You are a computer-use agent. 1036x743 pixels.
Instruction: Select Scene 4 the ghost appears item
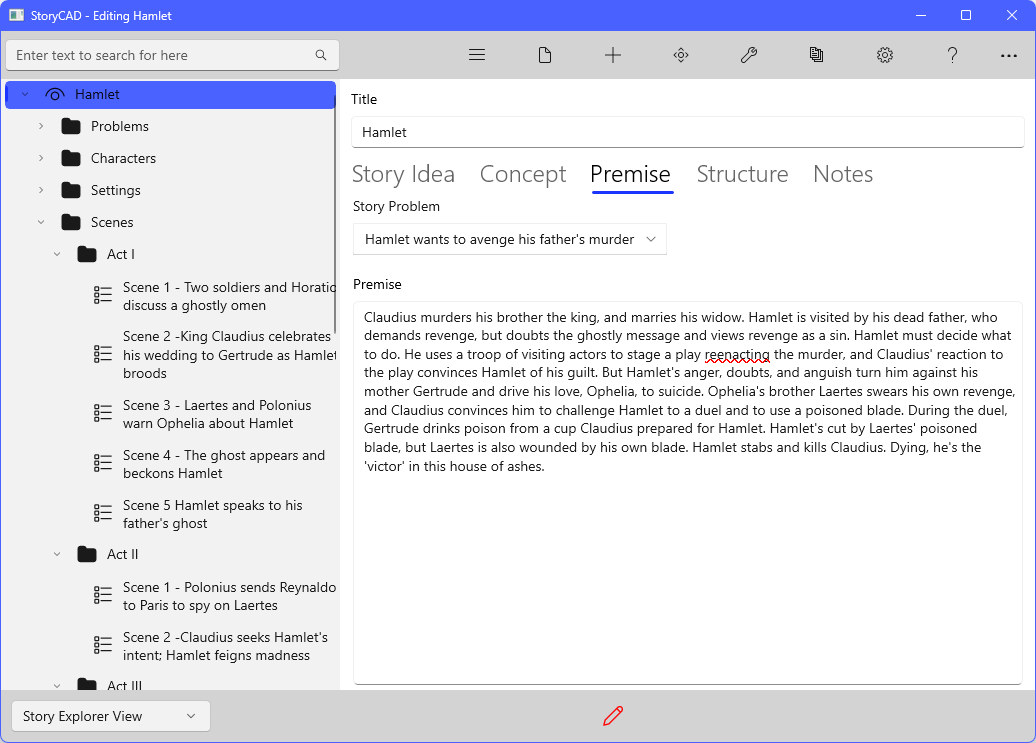pyautogui.click(x=223, y=464)
